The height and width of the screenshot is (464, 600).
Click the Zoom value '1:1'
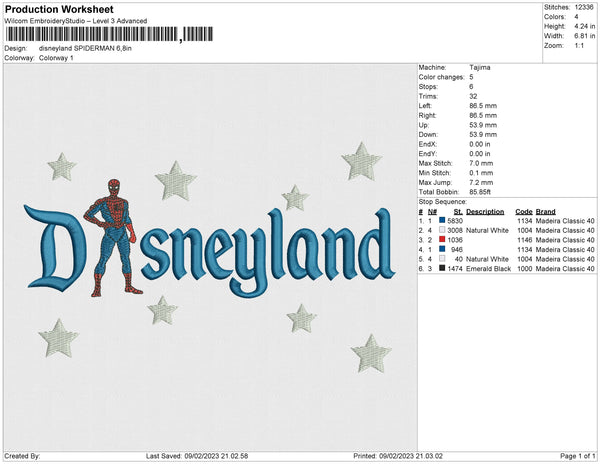(x=579, y=46)
